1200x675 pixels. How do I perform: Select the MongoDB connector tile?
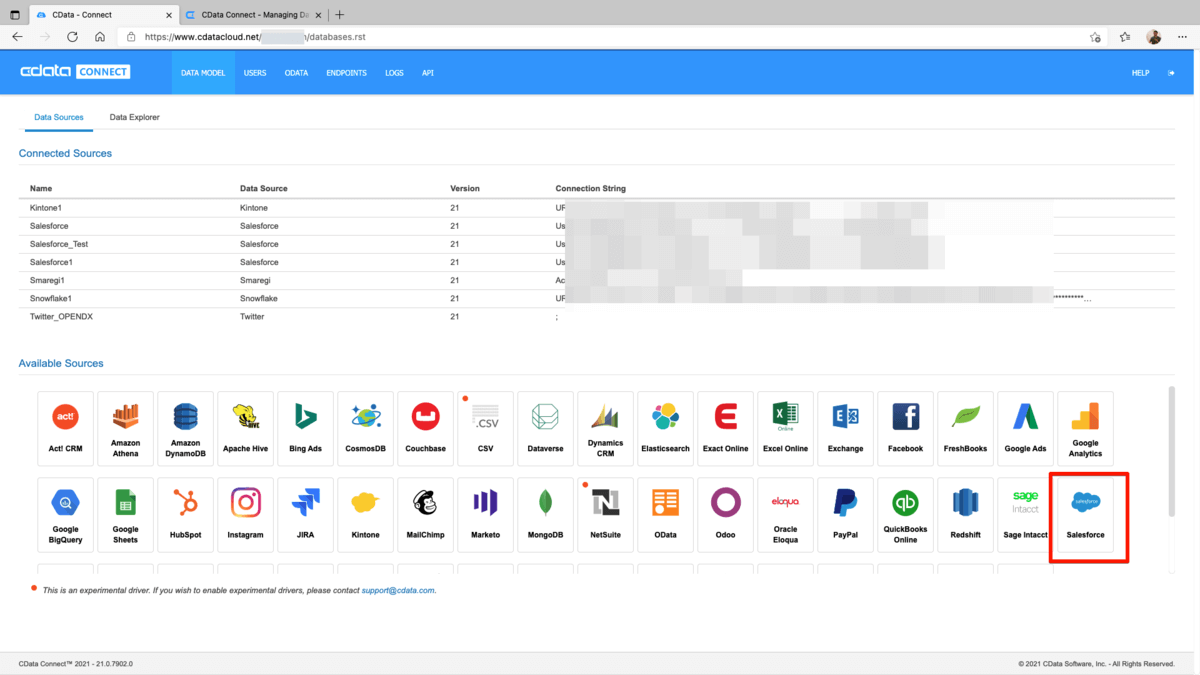click(545, 514)
